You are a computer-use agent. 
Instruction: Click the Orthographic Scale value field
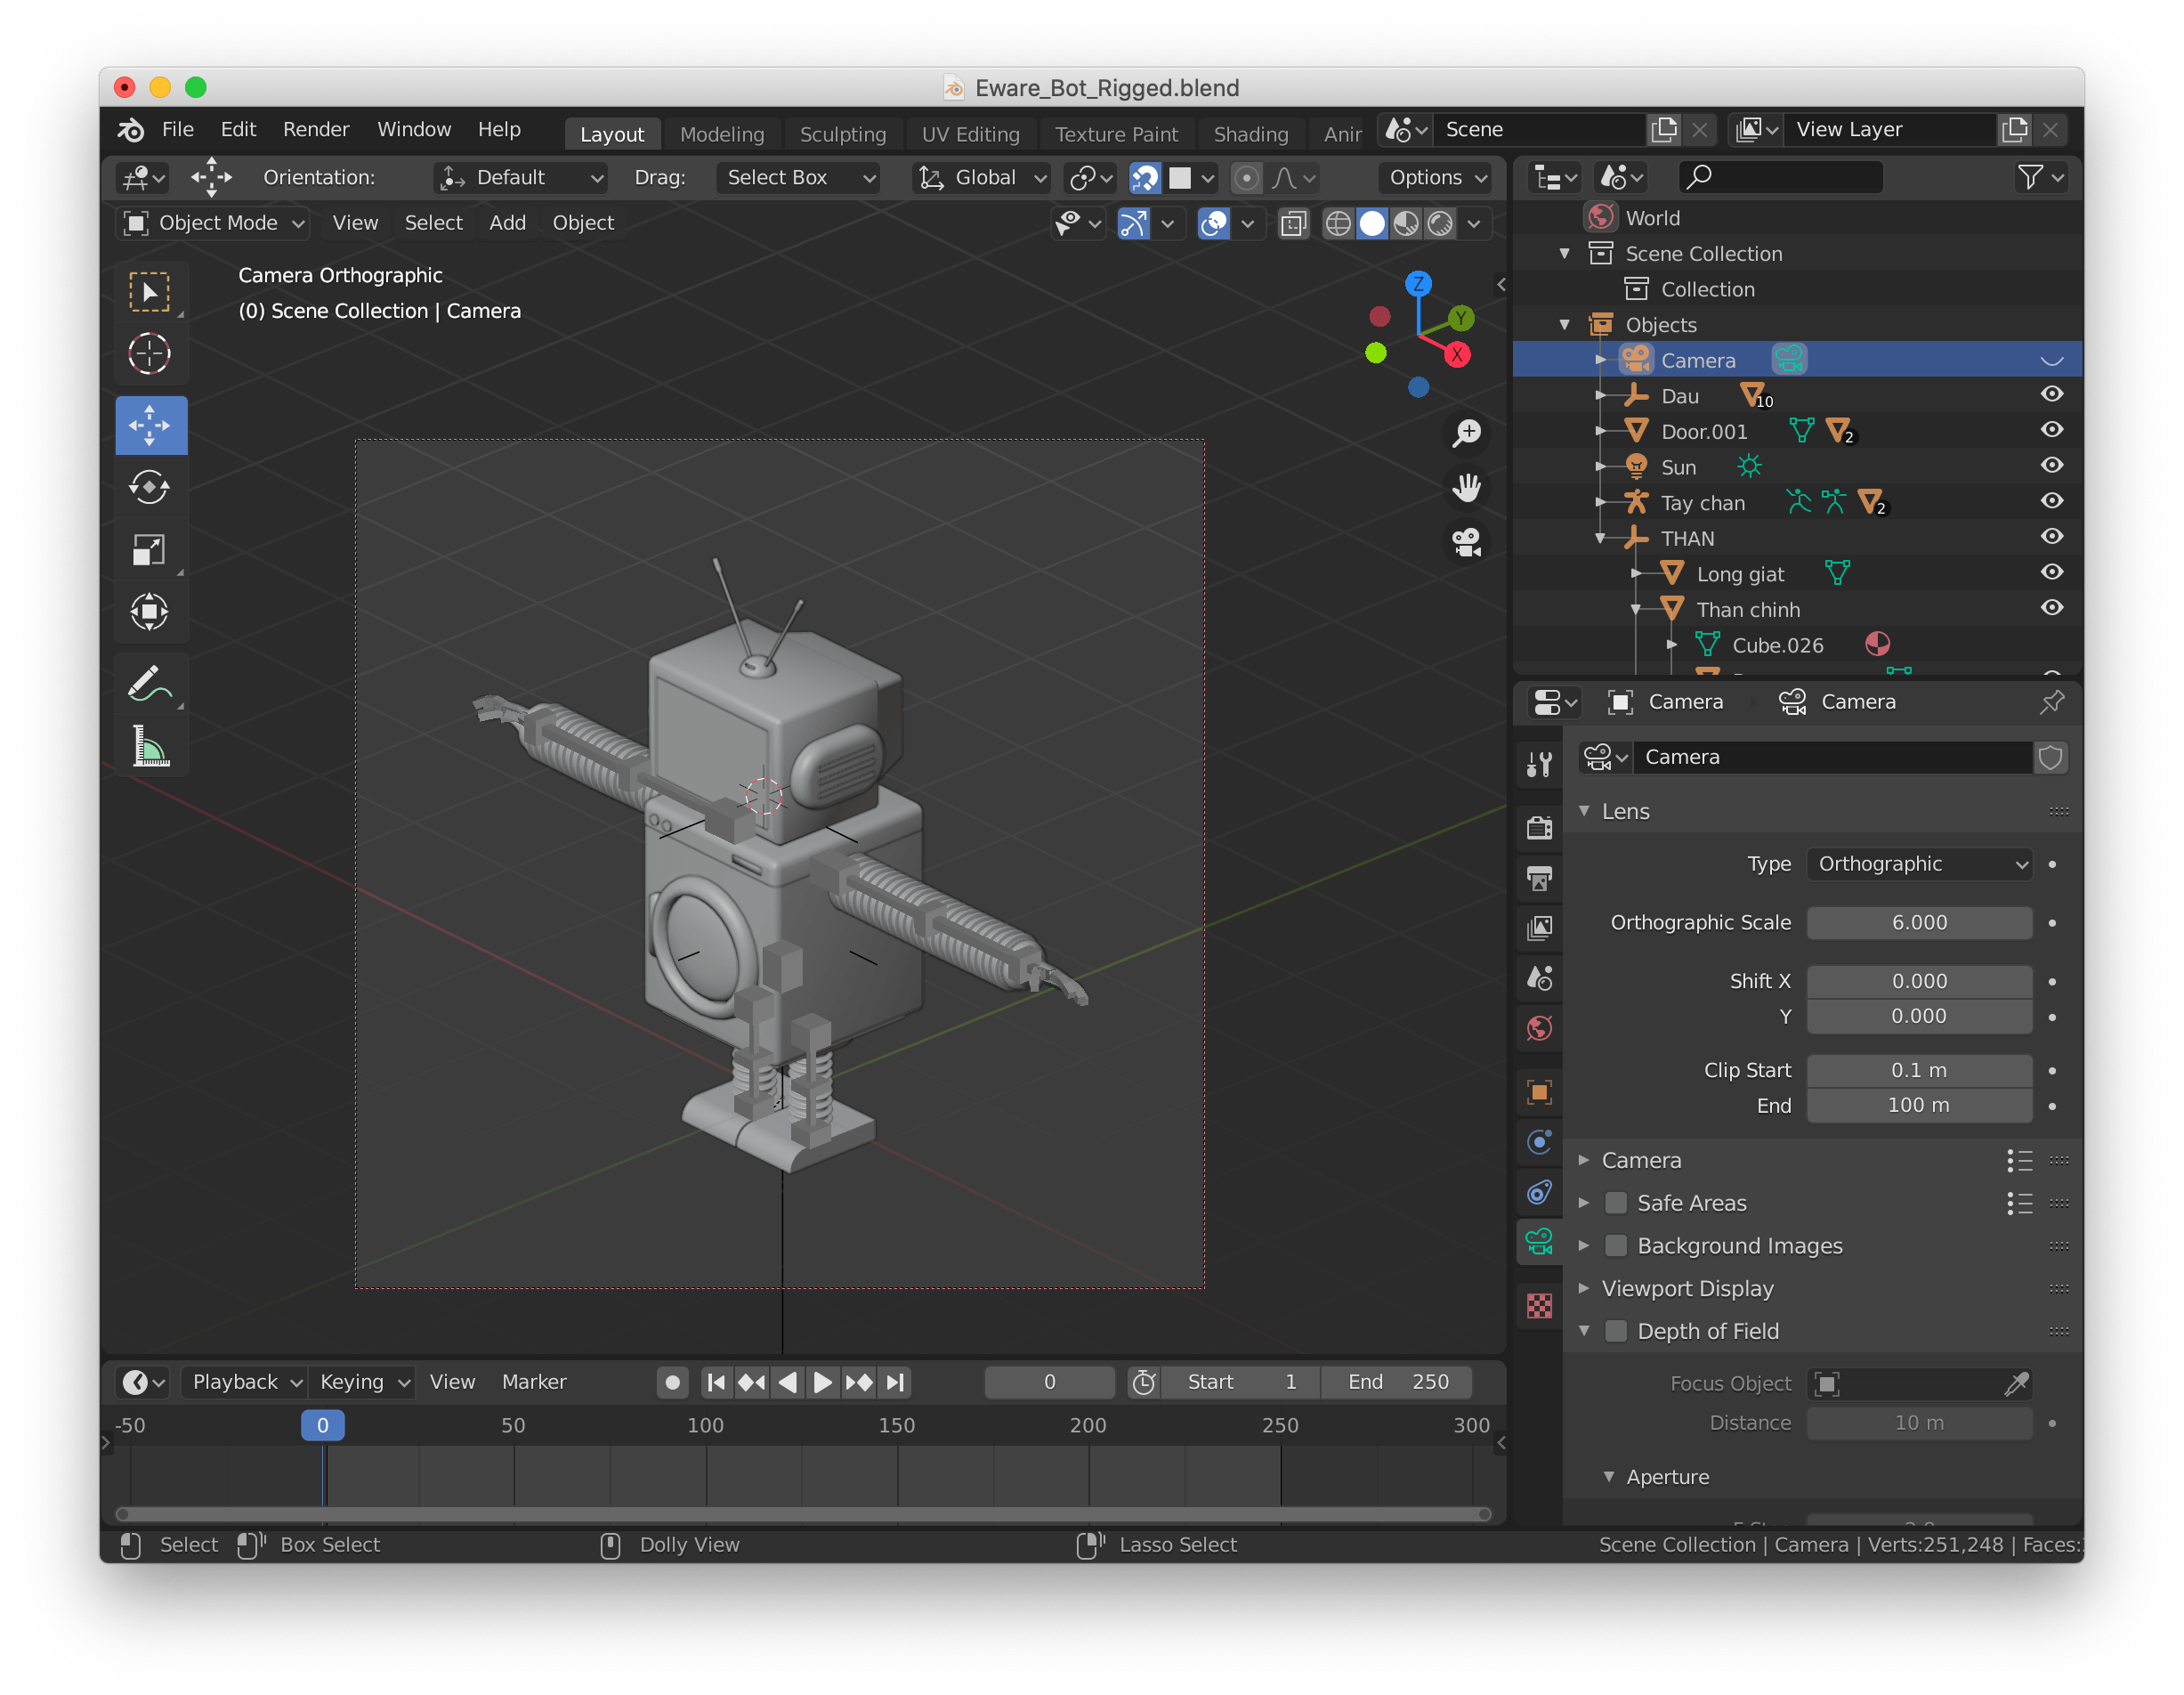1918,922
